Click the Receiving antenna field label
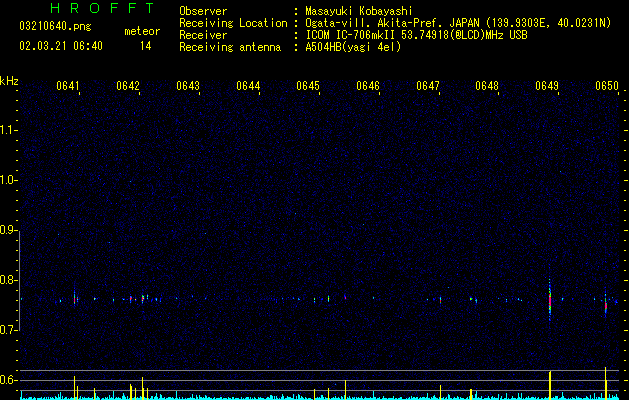The image size is (629, 400). [x=230, y=47]
